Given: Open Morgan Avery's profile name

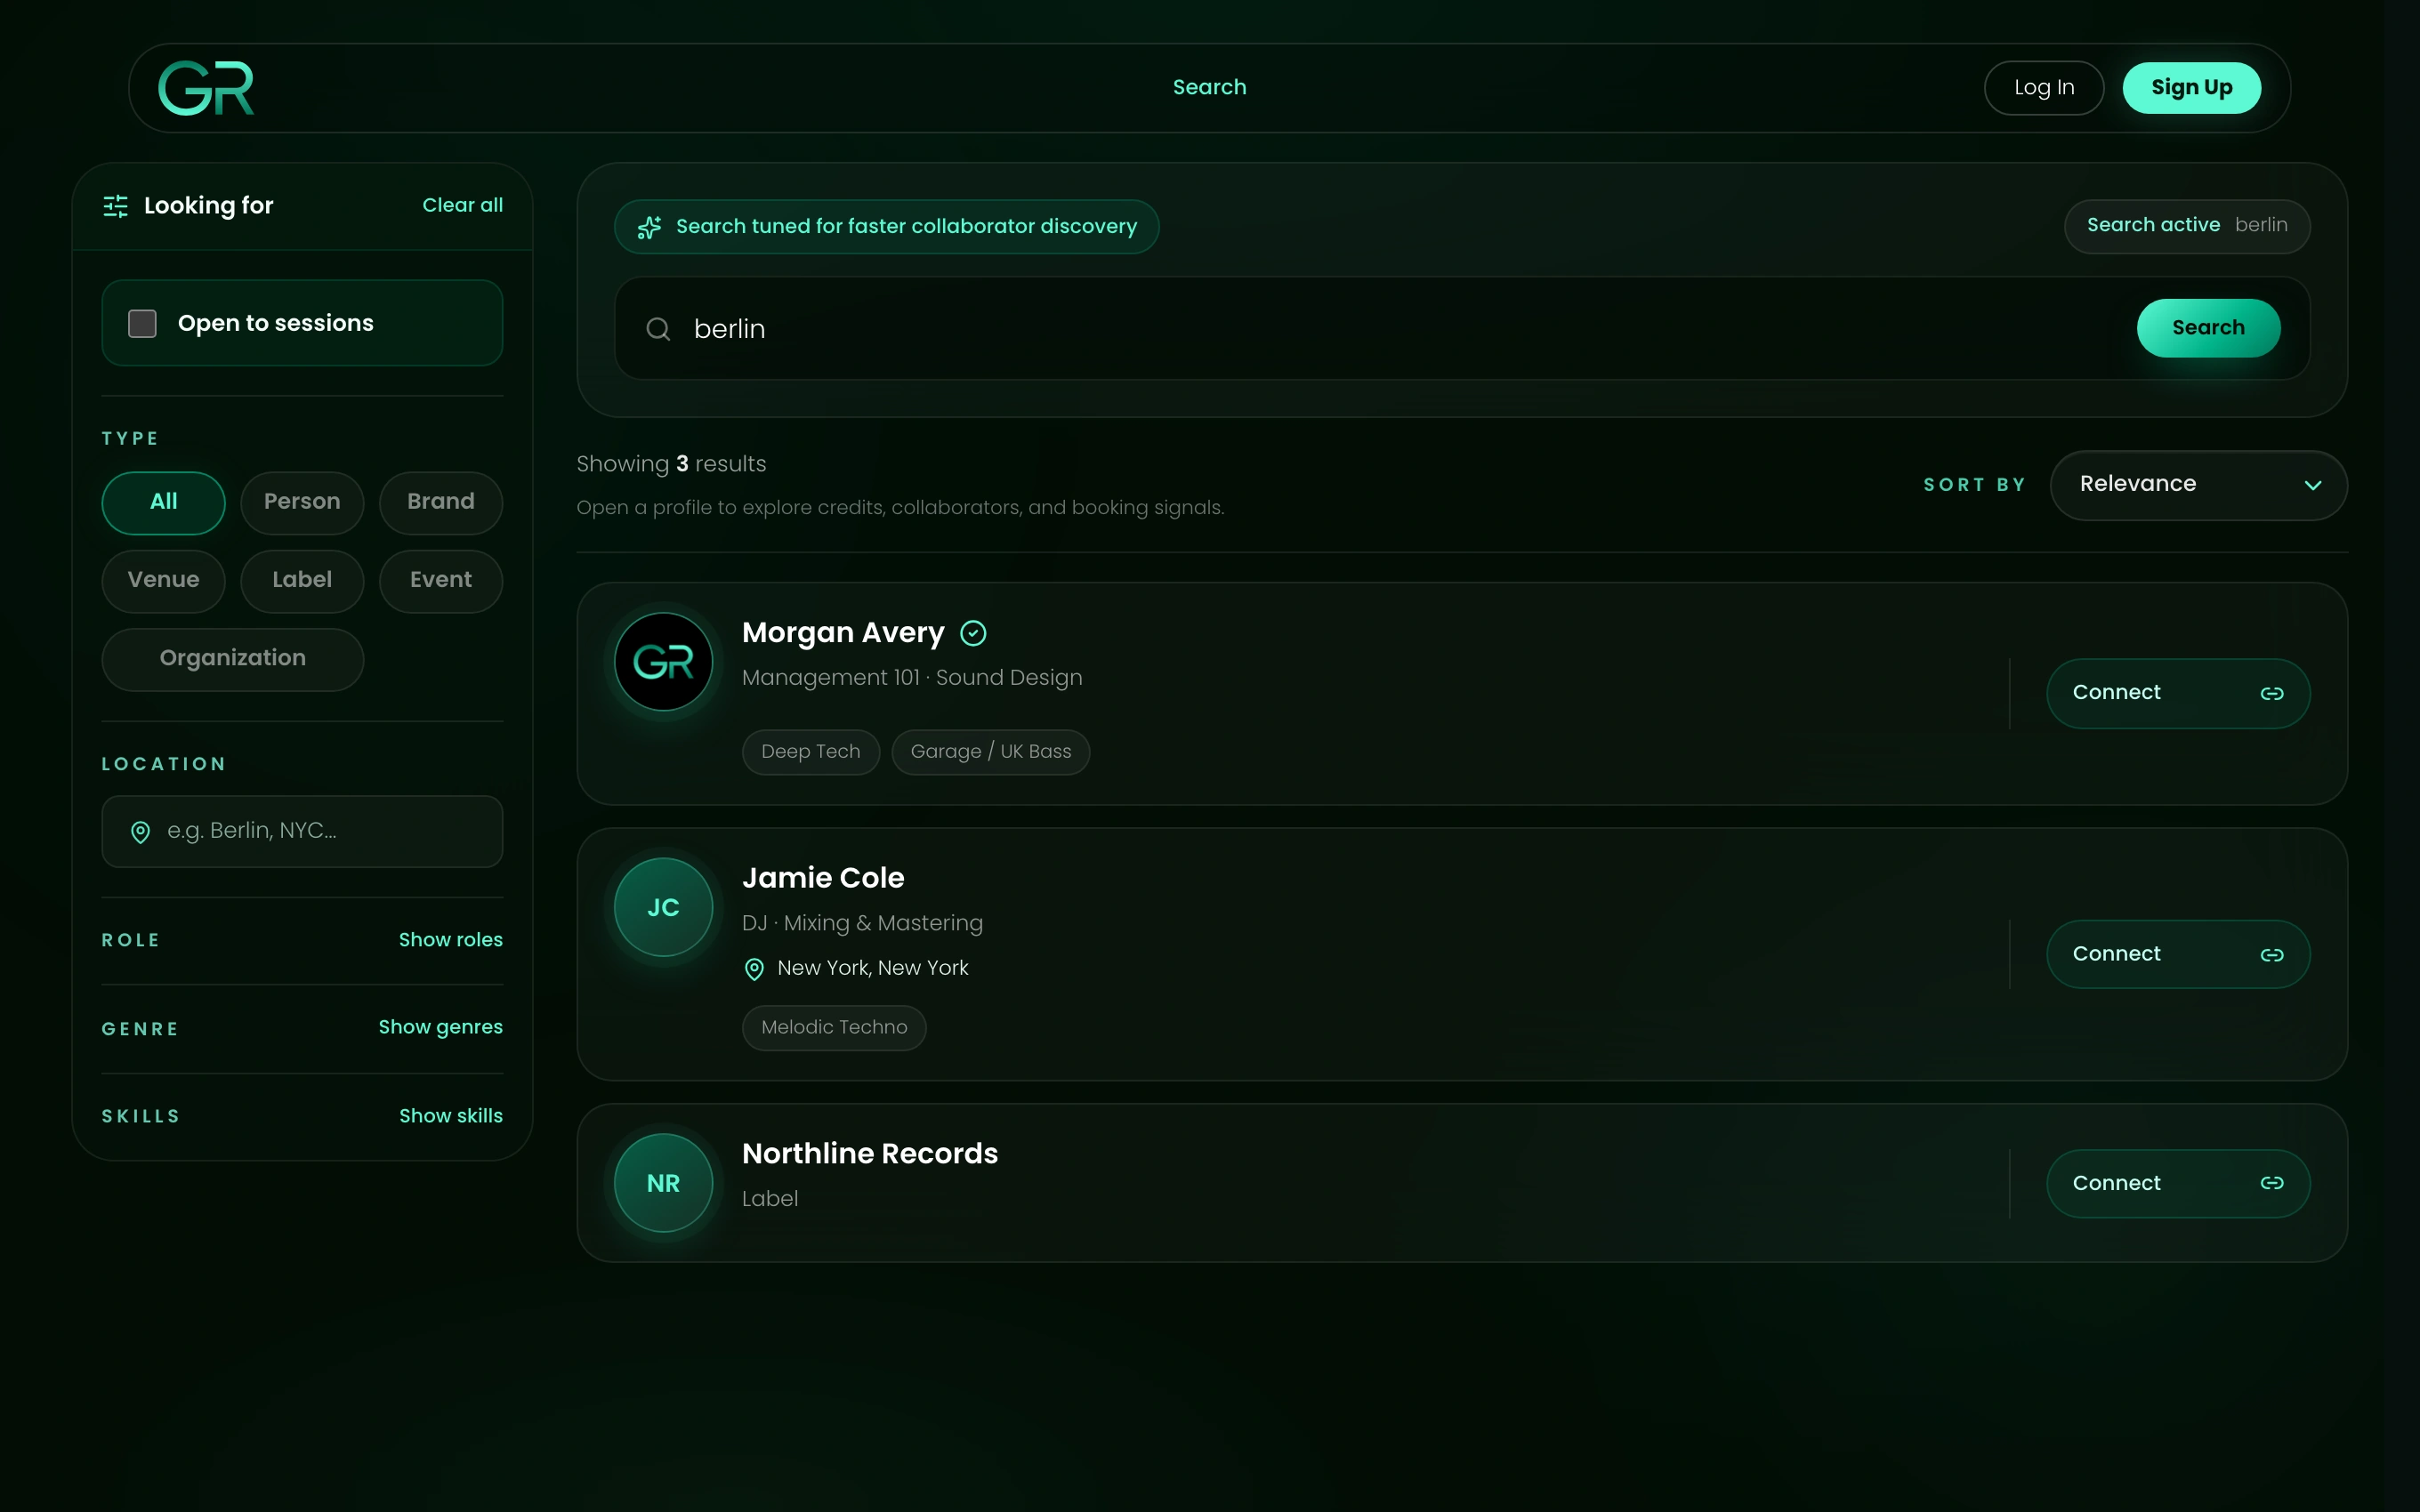Looking at the screenshot, I should [x=843, y=633].
